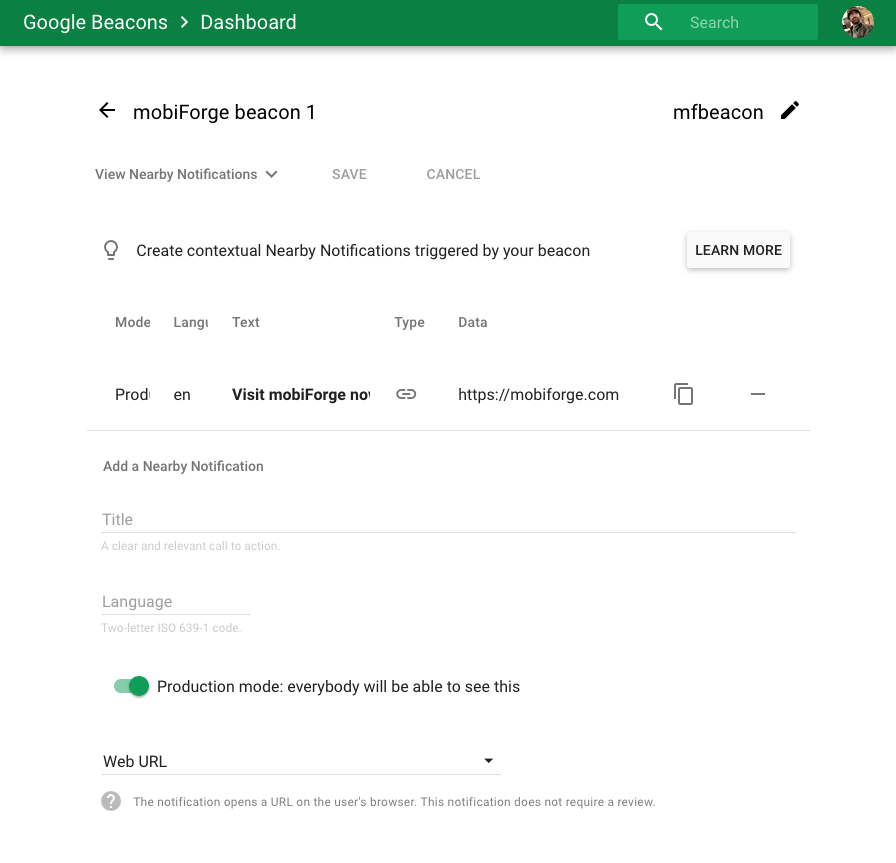
Task: Click the Visit mobiForge notification text
Action: click(301, 395)
